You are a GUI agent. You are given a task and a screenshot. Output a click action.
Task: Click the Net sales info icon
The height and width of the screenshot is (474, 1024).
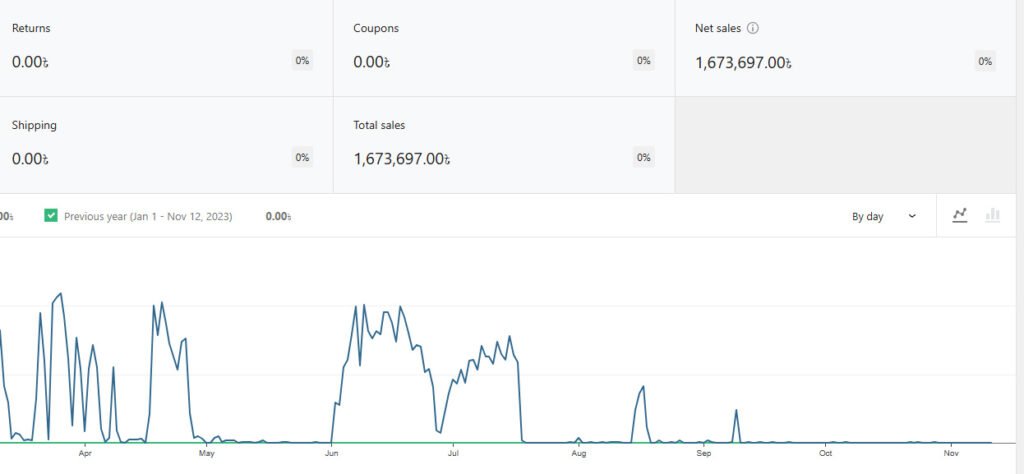point(753,28)
